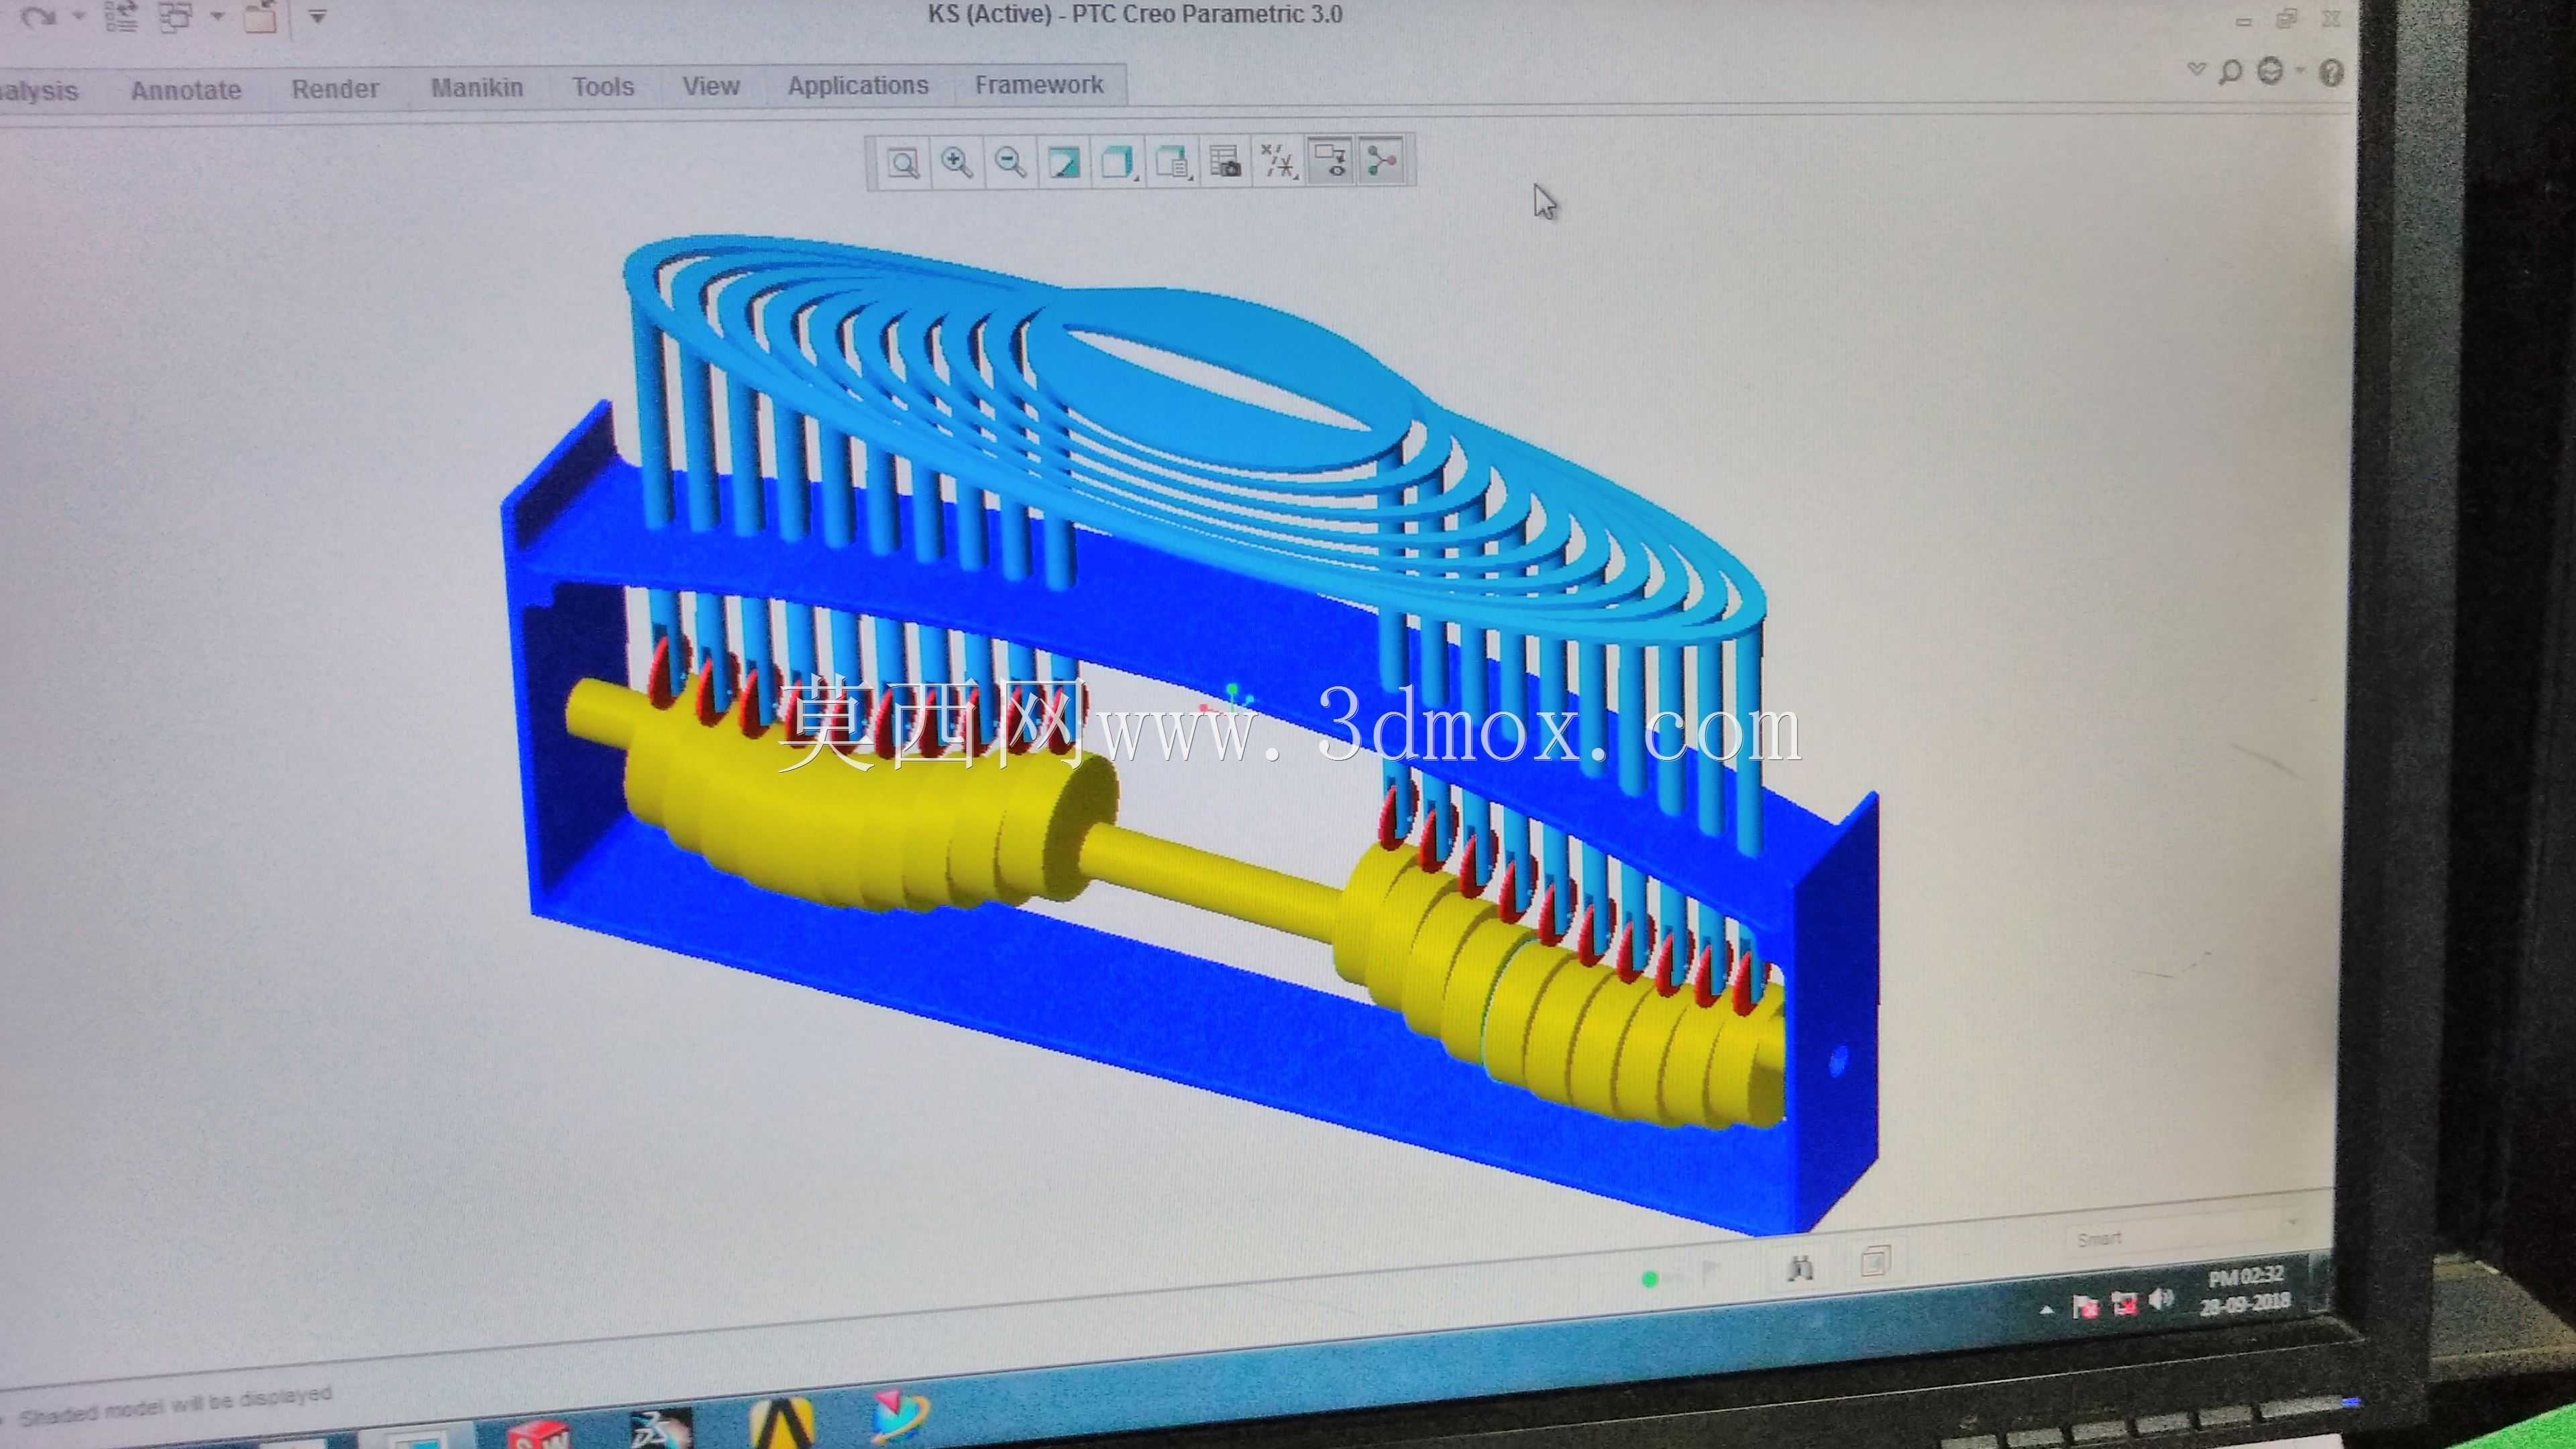Open the Customize Quick Access Toolbar arrow
The image size is (2576, 1449).
click(x=317, y=17)
